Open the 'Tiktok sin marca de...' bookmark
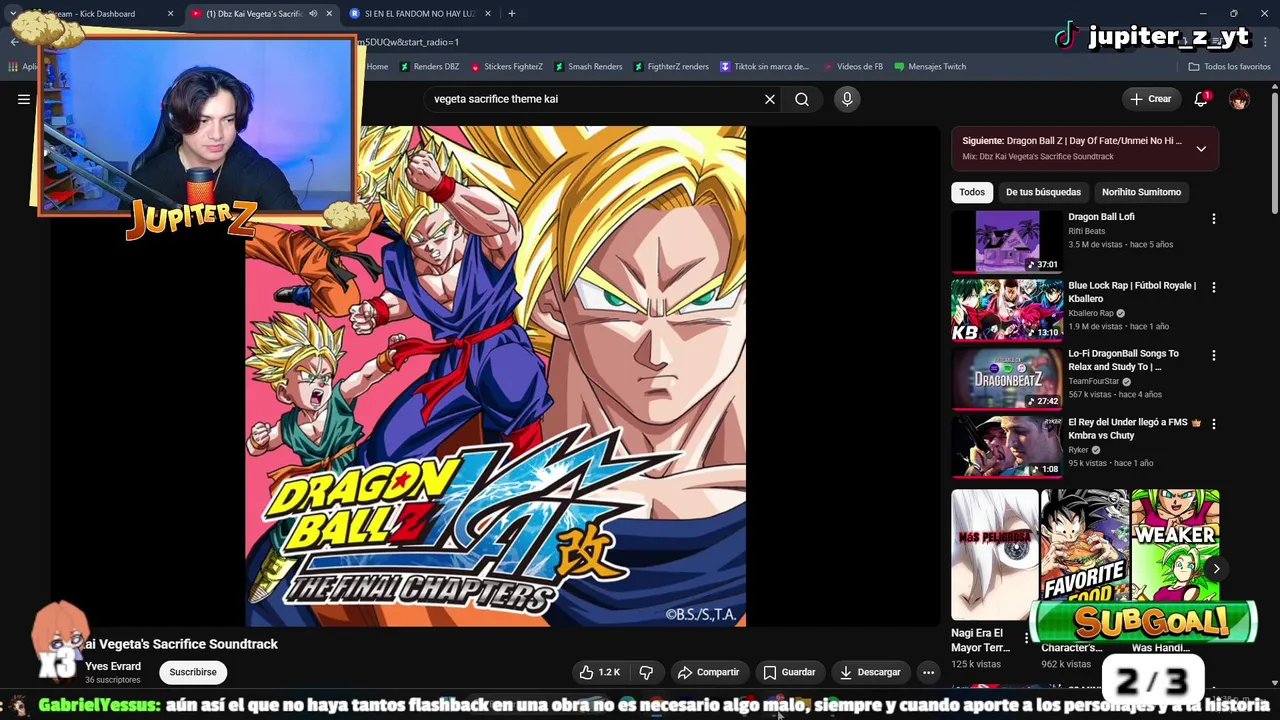 (764, 67)
